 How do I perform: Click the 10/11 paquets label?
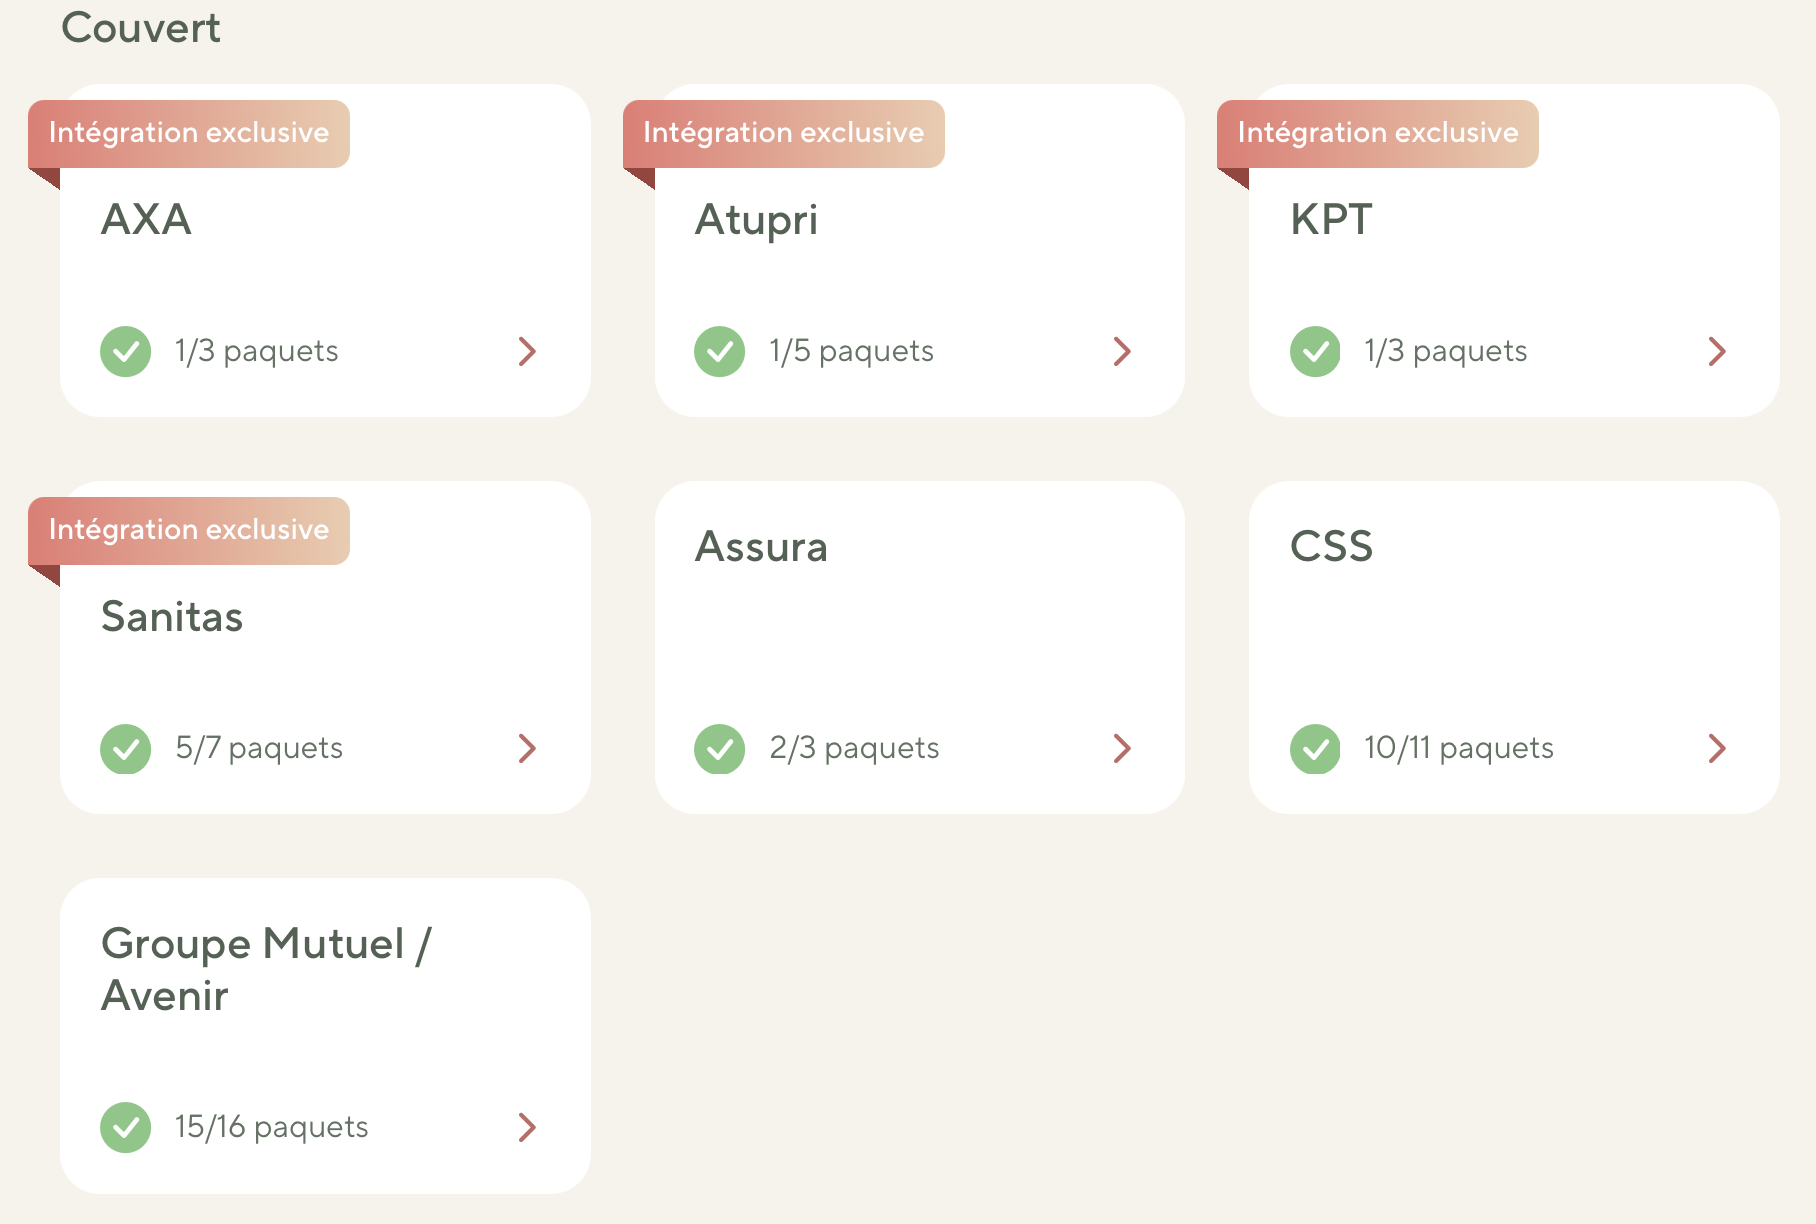pyautogui.click(x=1458, y=748)
